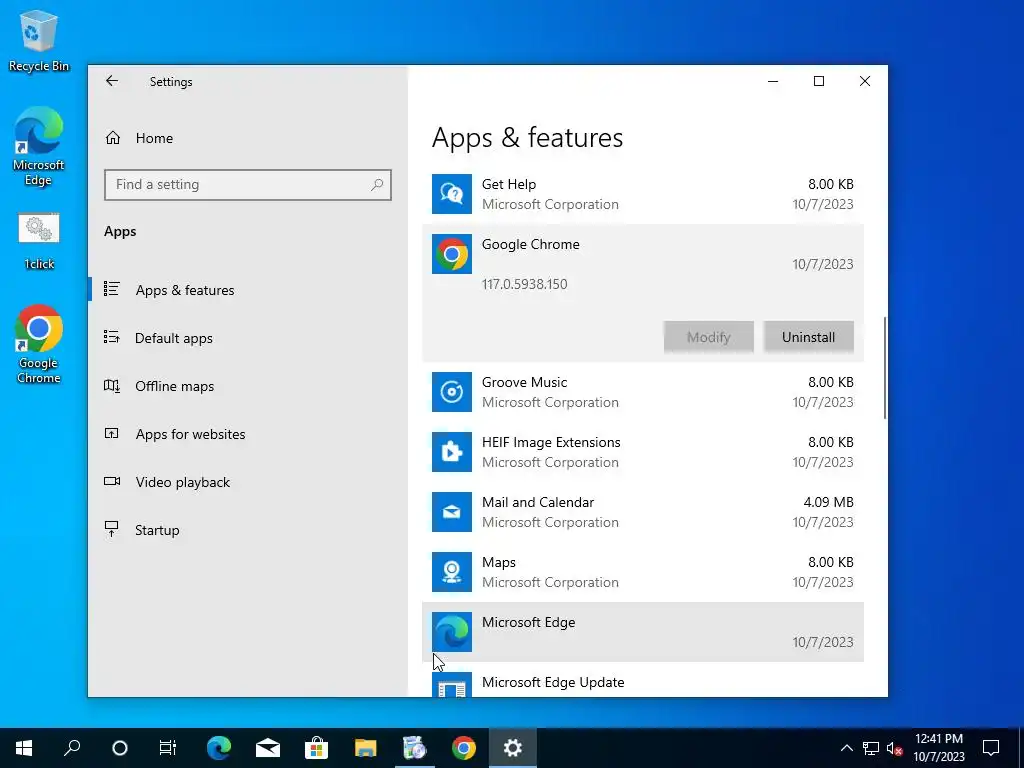Click the grayed Modify button
Image resolution: width=1024 pixels, height=768 pixels.
709,337
